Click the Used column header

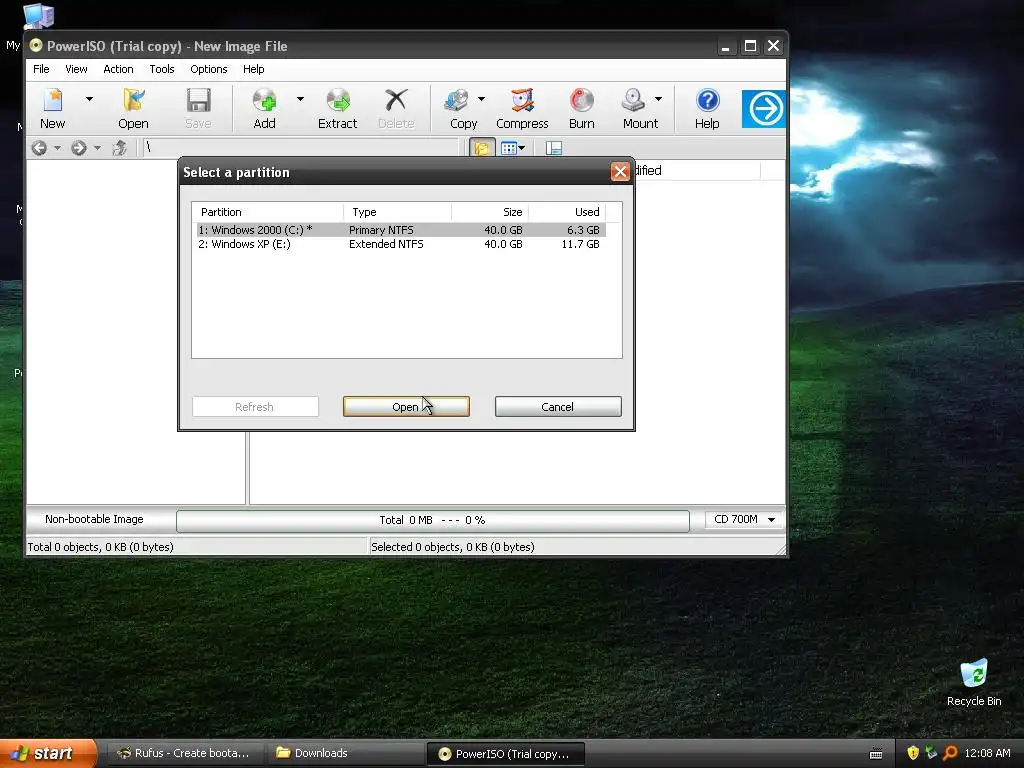coord(567,212)
